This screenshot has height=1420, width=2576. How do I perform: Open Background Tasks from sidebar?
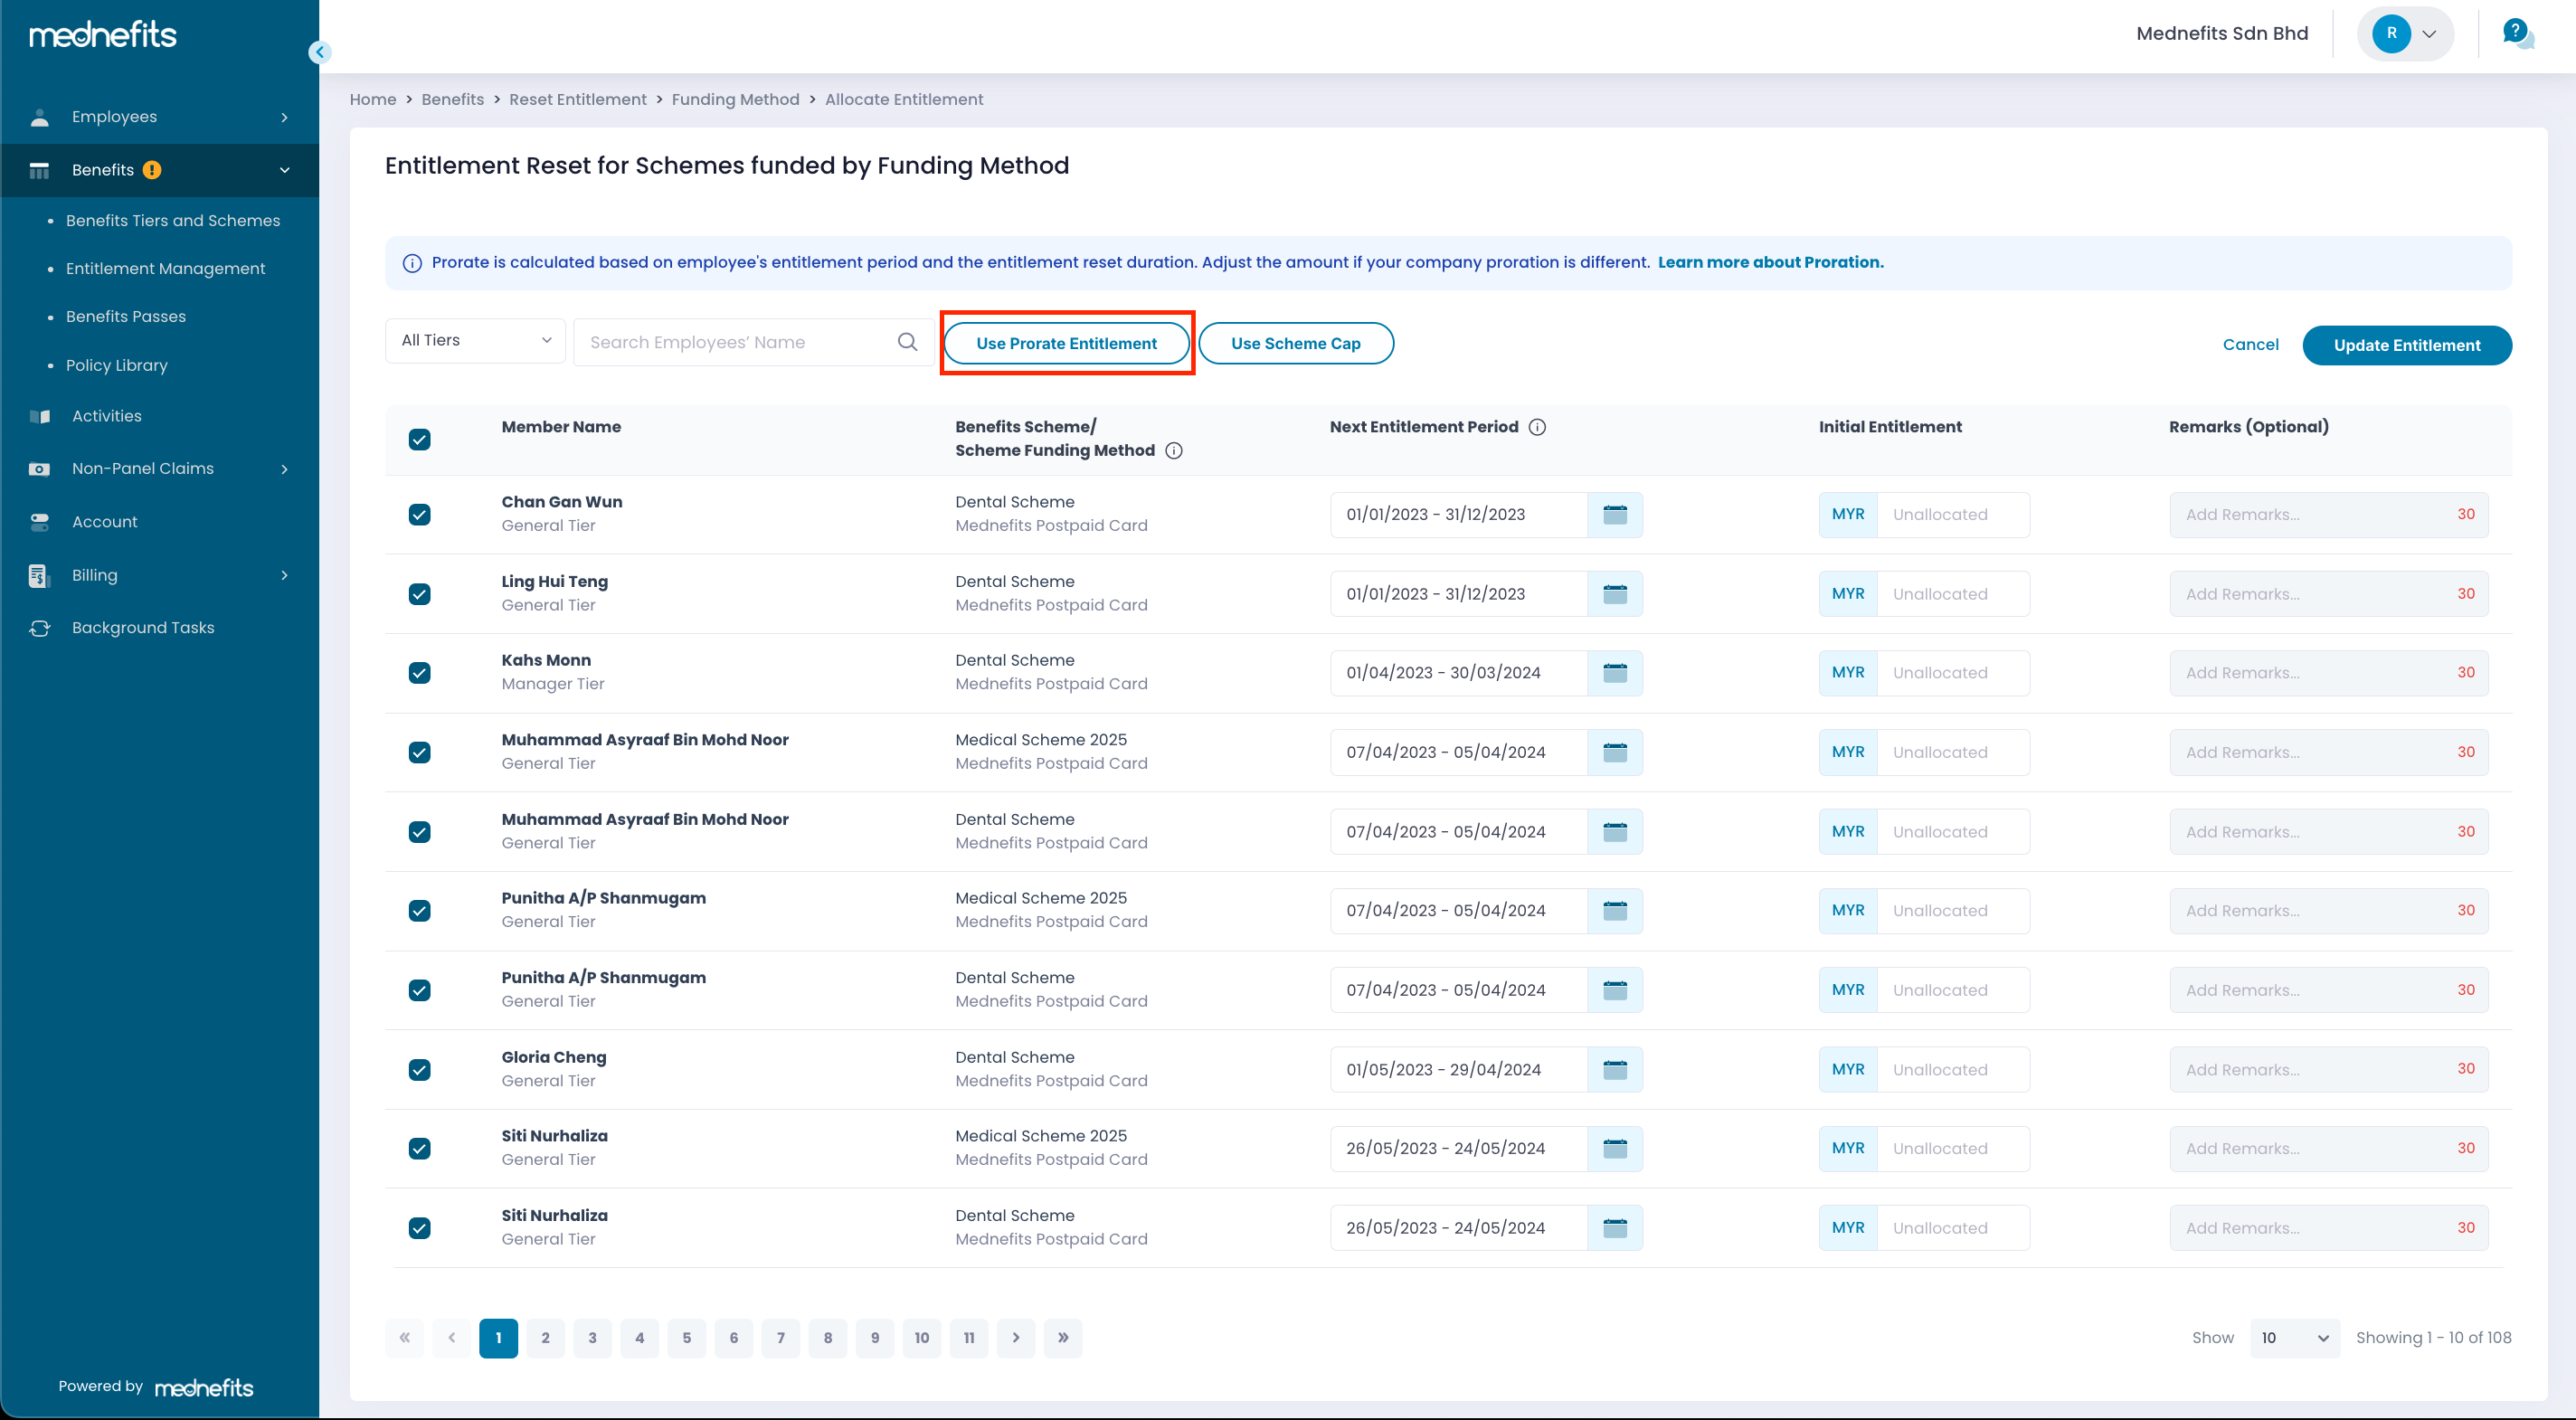point(143,628)
